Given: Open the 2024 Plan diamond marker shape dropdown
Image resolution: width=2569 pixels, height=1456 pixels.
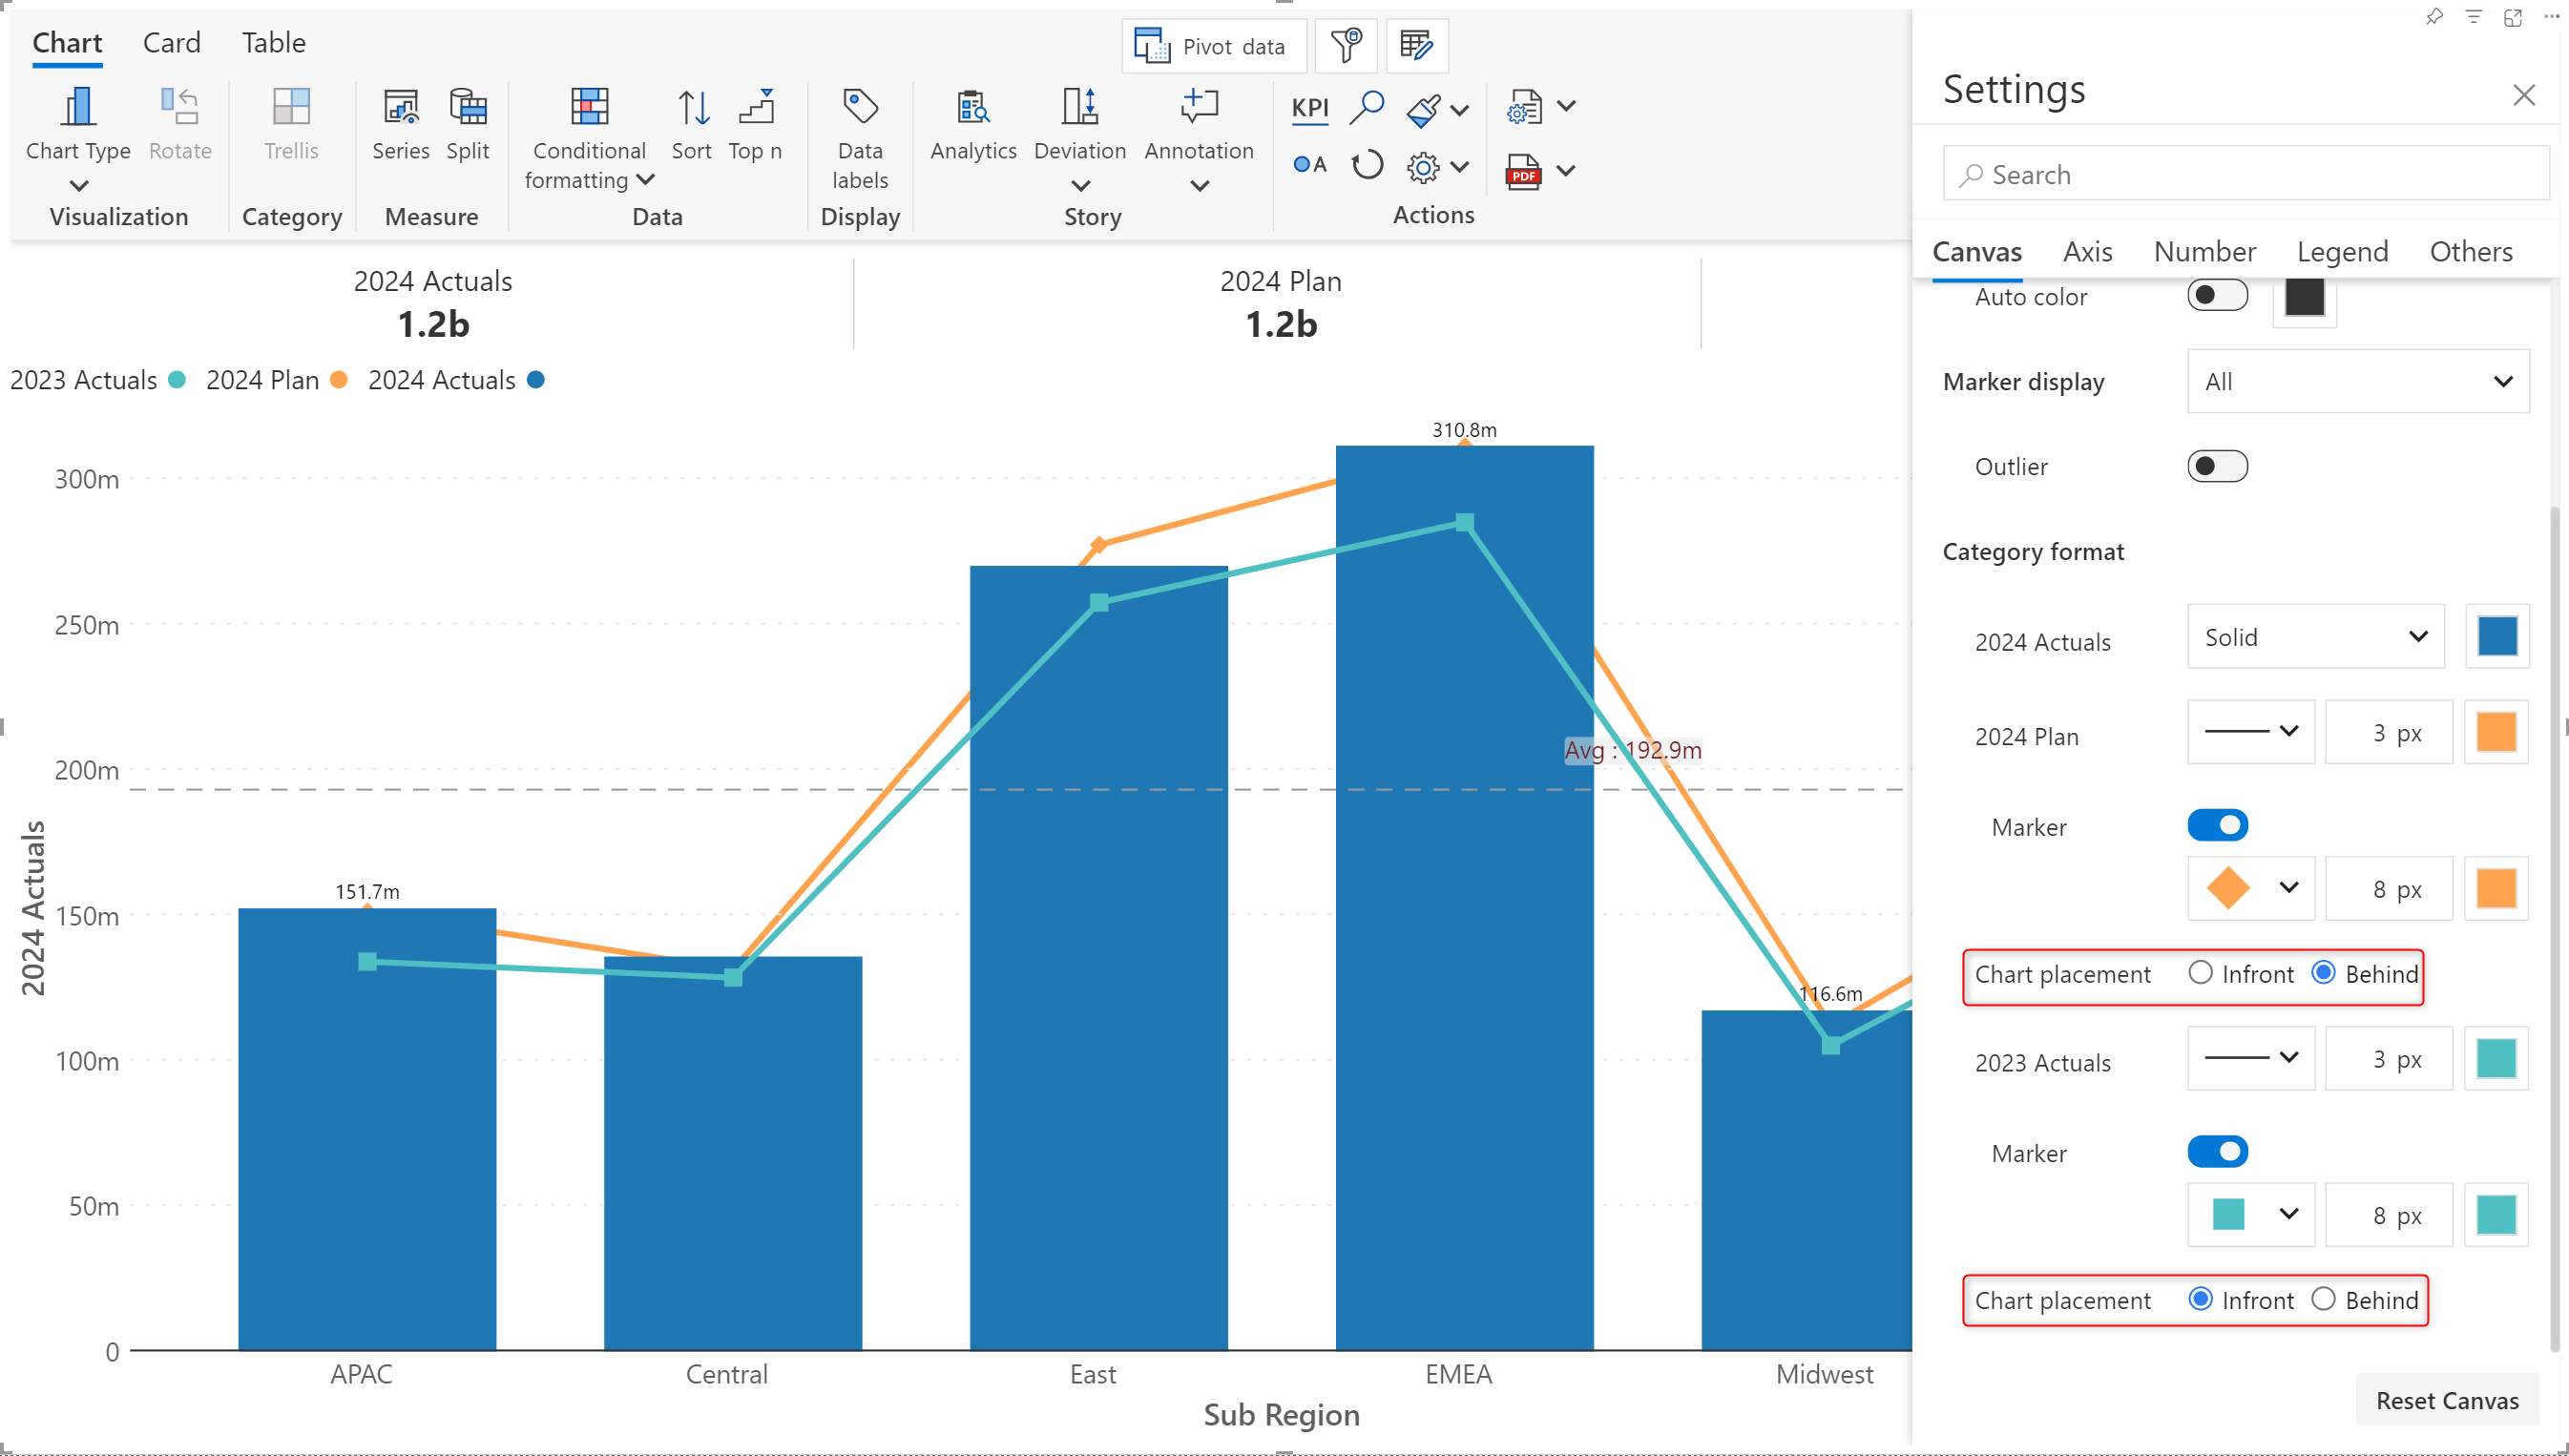Looking at the screenshot, I should coord(2251,888).
